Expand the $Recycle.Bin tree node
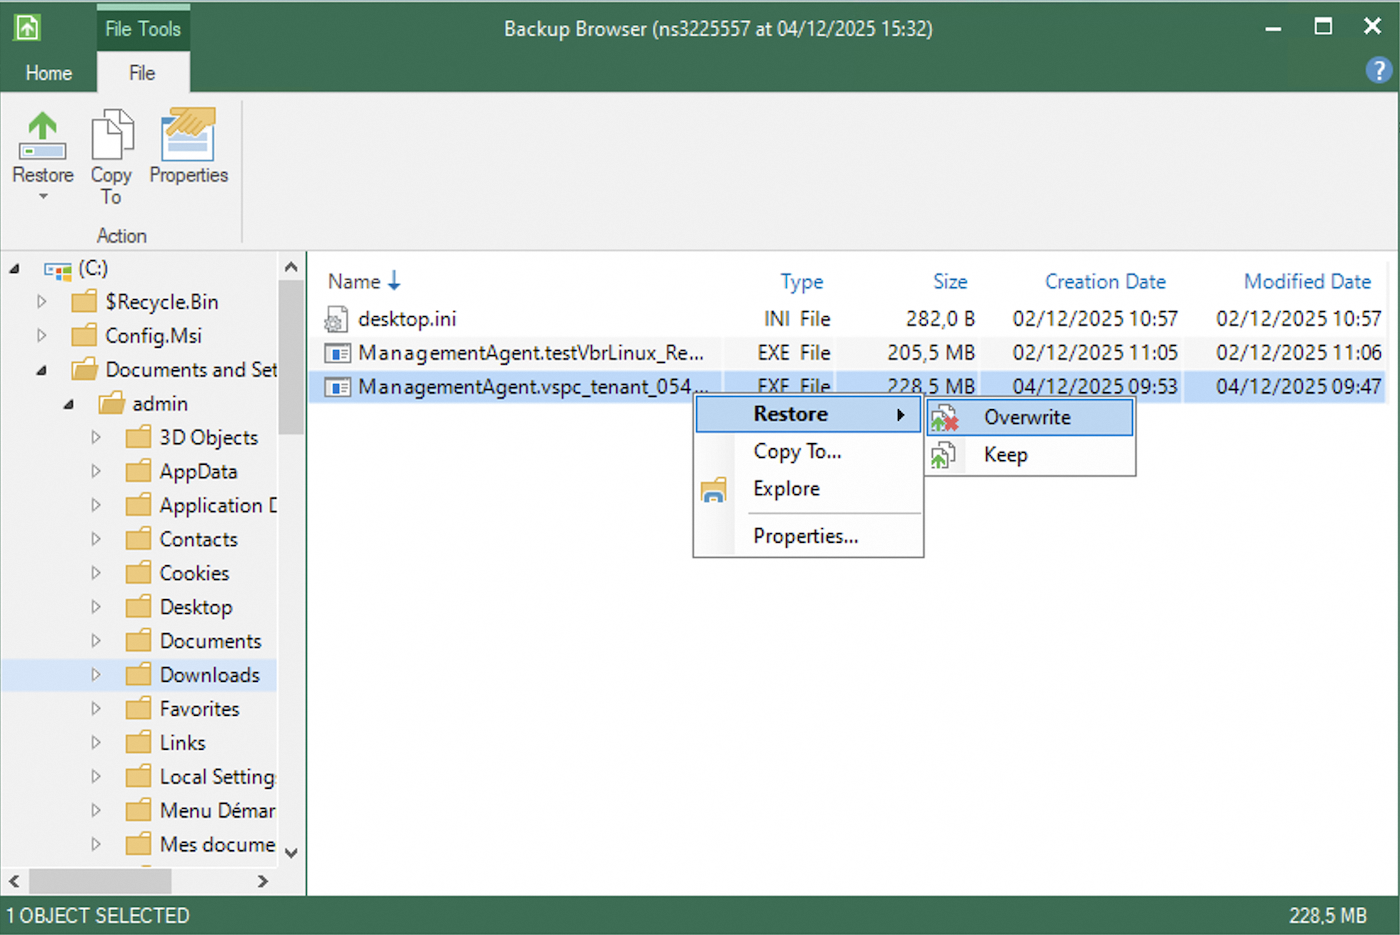The height and width of the screenshot is (935, 1400). [x=41, y=301]
